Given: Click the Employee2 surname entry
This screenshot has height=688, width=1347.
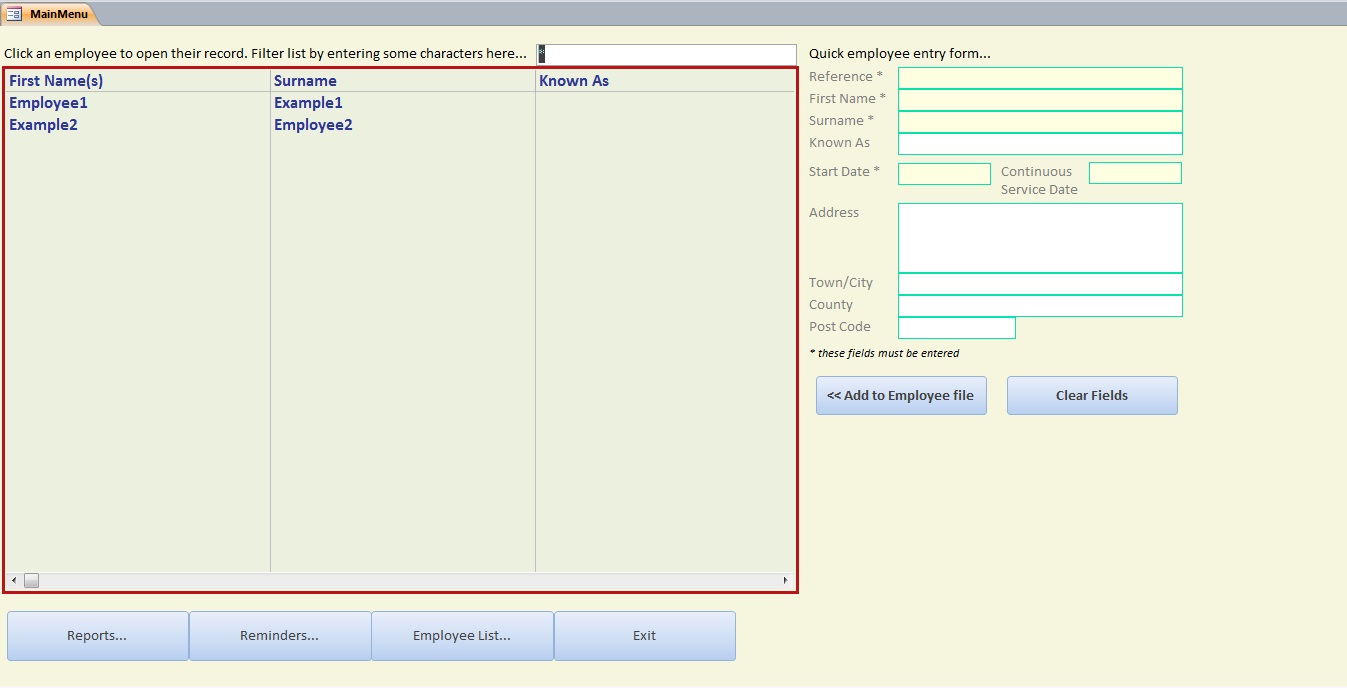Looking at the screenshot, I should pyautogui.click(x=313, y=125).
